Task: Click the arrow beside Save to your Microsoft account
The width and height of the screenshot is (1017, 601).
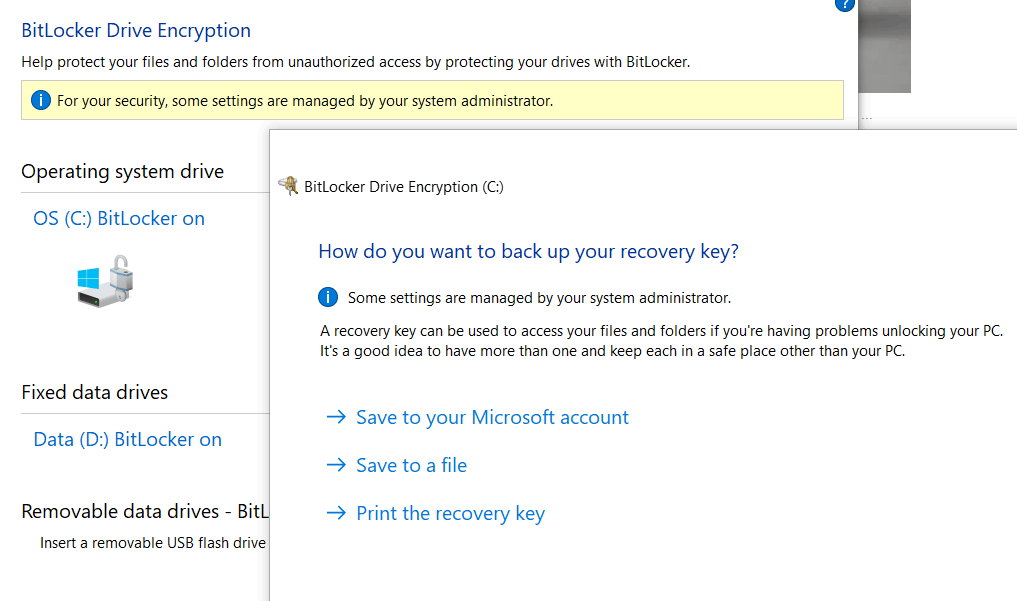Action: [x=336, y=417]
